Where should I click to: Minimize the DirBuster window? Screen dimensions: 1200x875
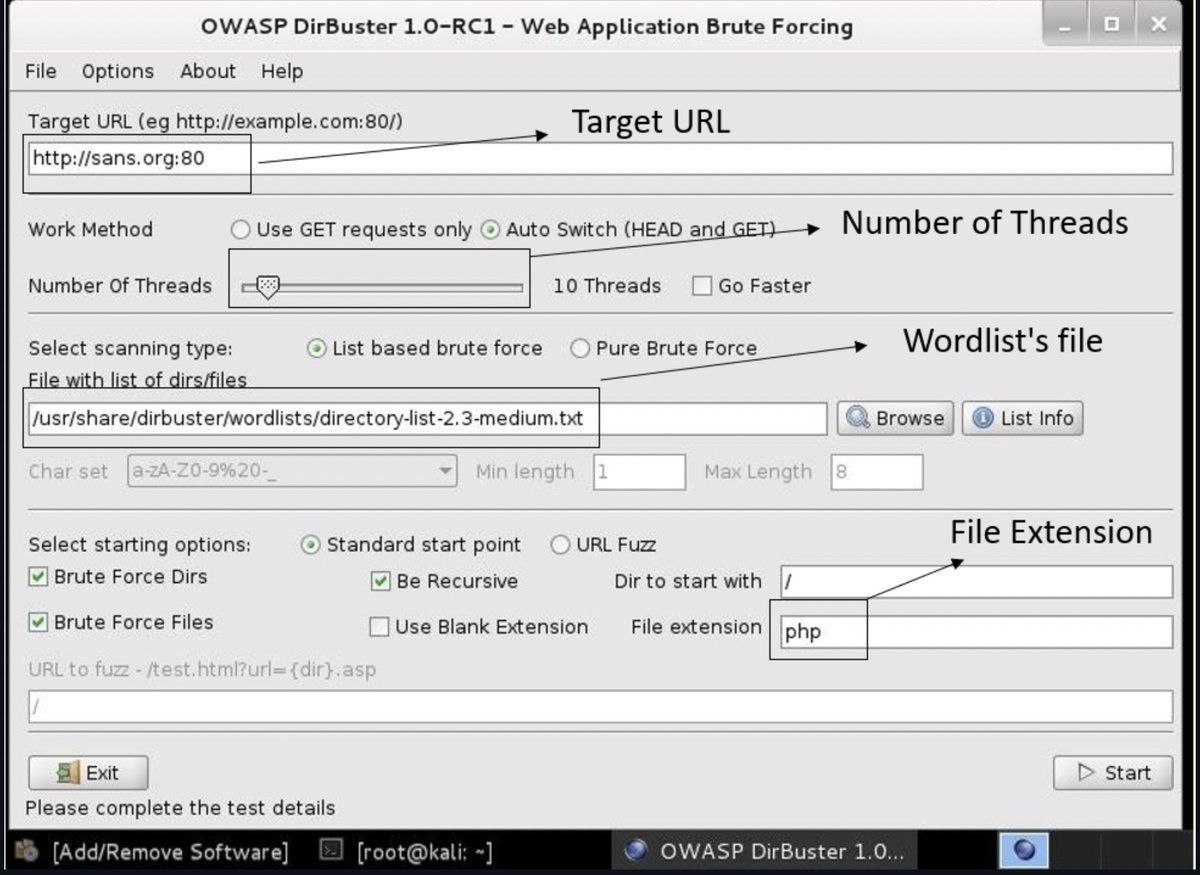pyautogui.click(x=1066, y=24)
